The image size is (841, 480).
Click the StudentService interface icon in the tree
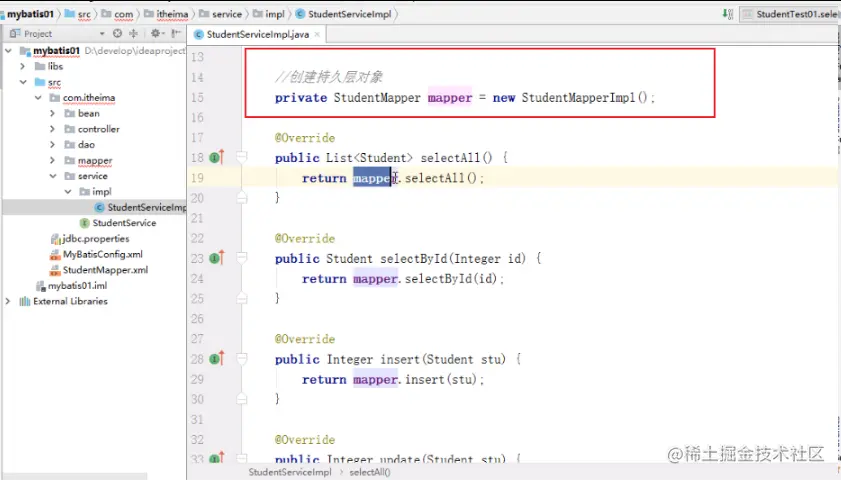tap(84, 223)
